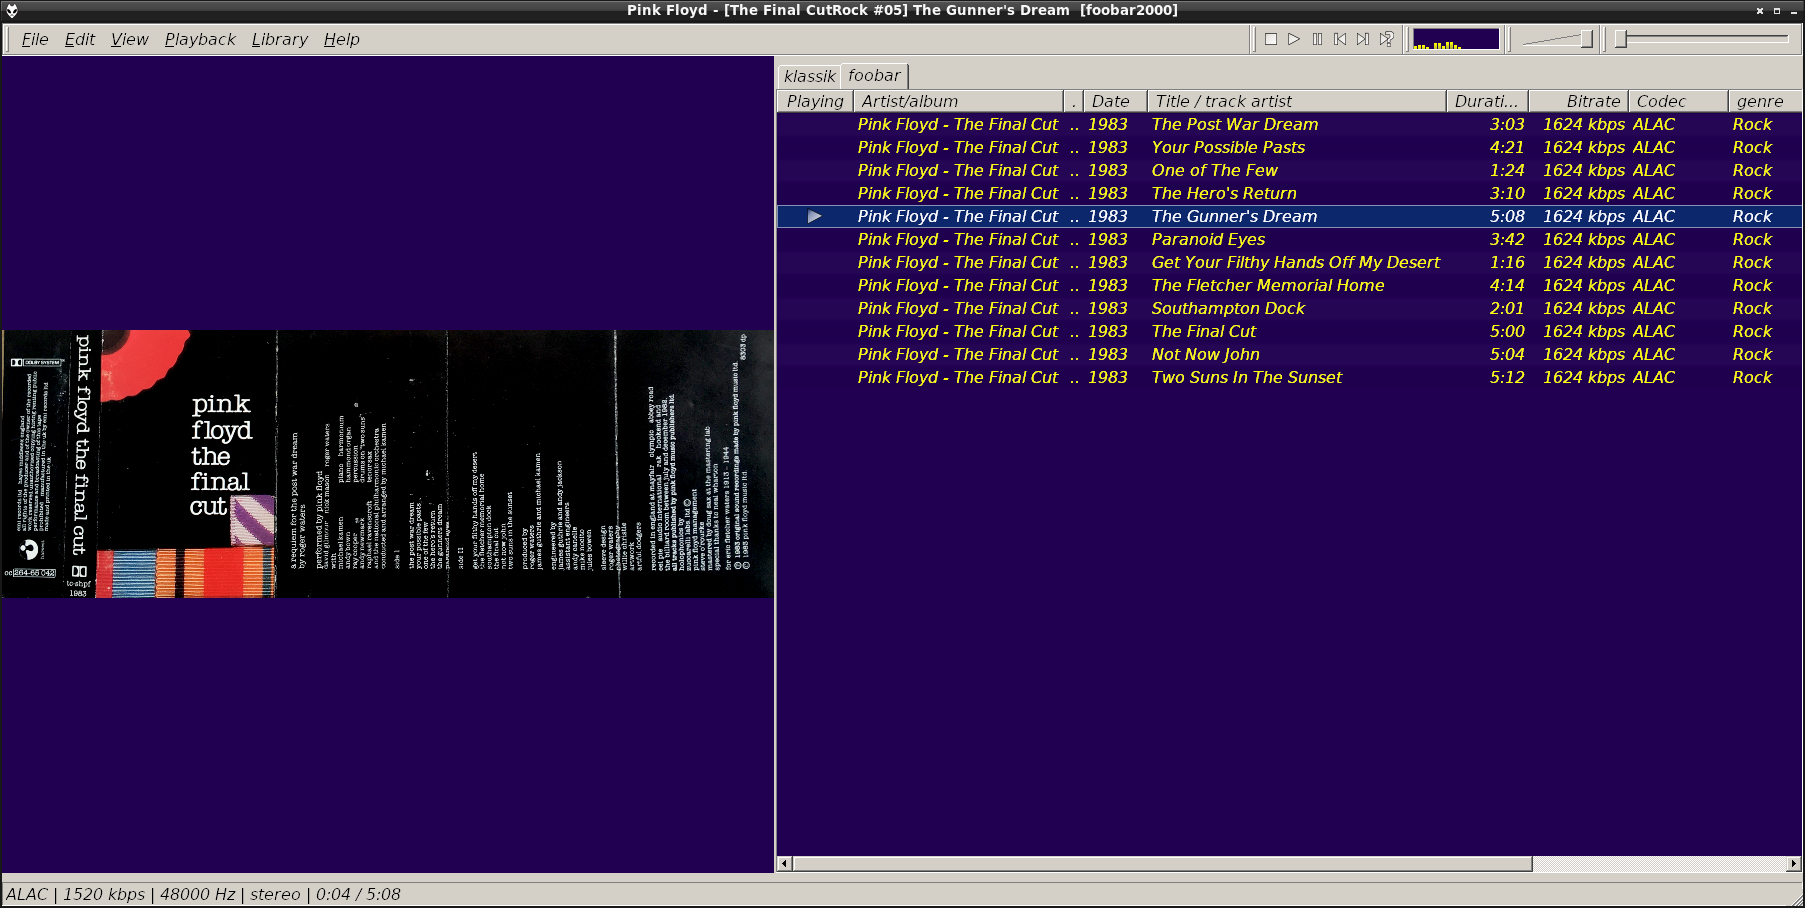Open the Playback menu
The height and width of the screenshot is (908, 1805).
click(x=200, y=39)
